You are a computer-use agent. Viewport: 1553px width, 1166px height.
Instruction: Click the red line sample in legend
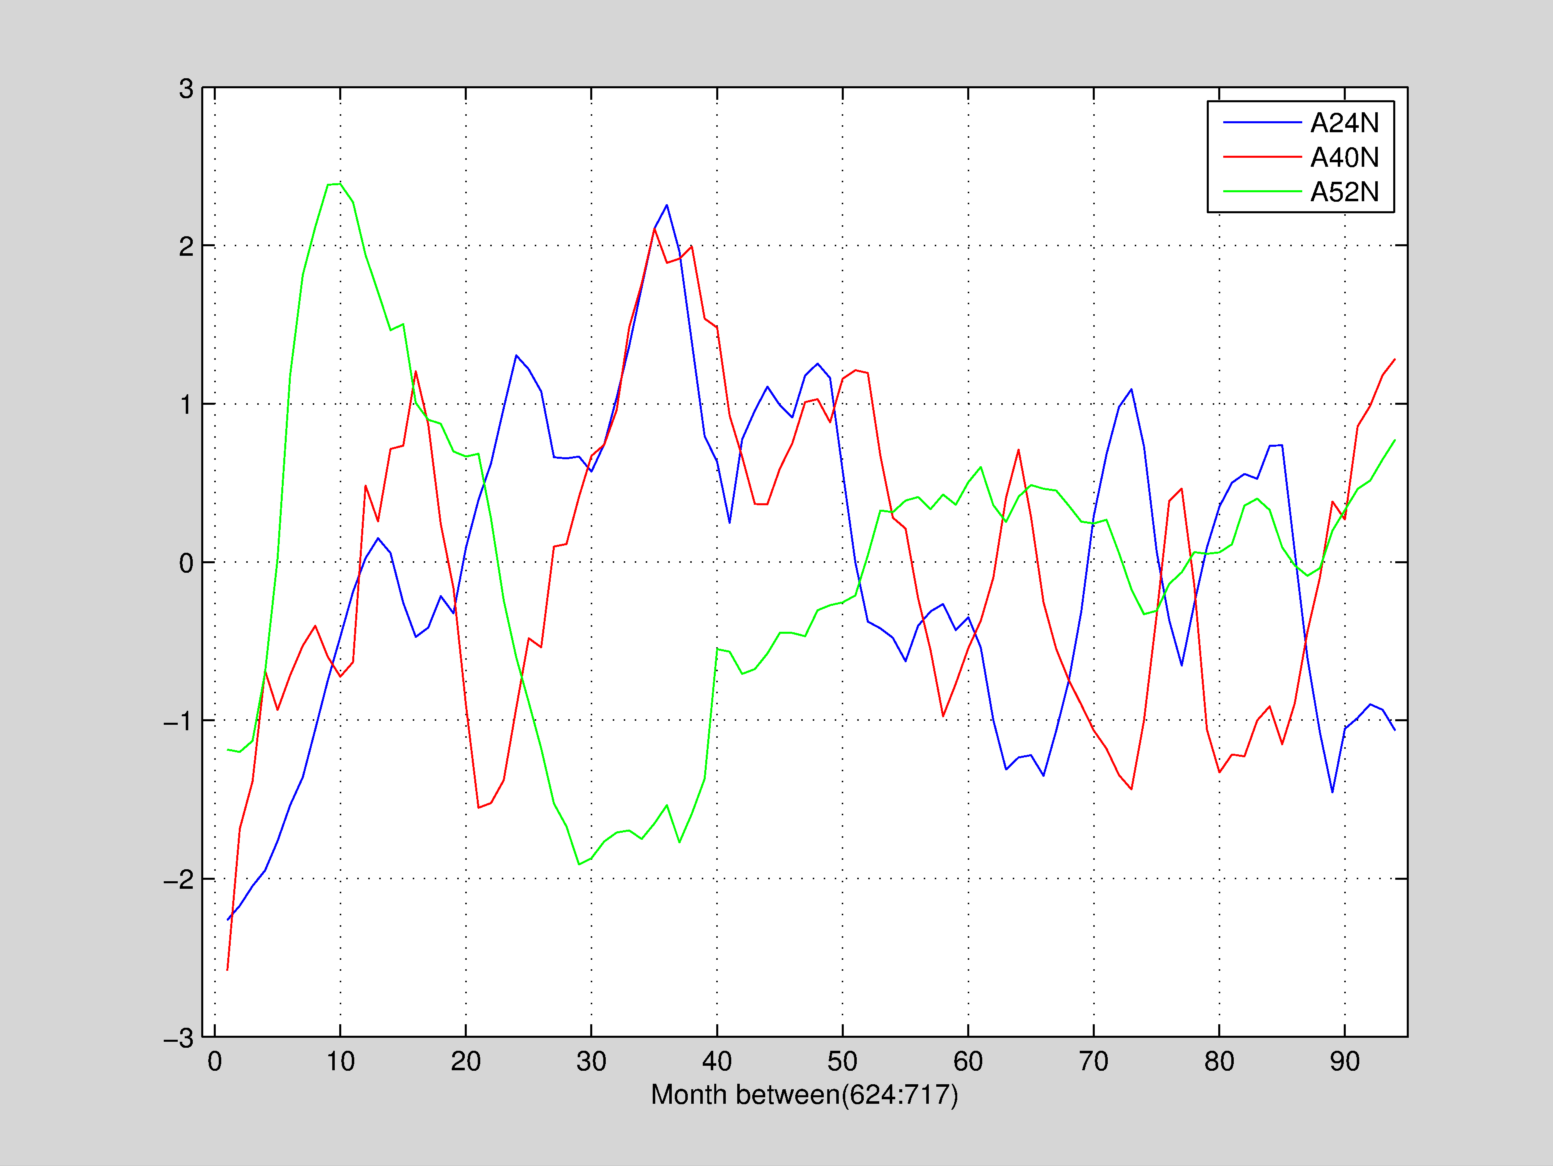point(1262,157)
